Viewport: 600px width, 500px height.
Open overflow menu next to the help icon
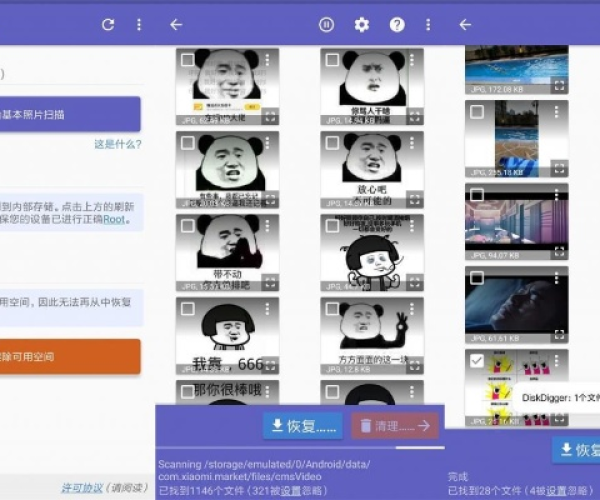pos(428,25)
